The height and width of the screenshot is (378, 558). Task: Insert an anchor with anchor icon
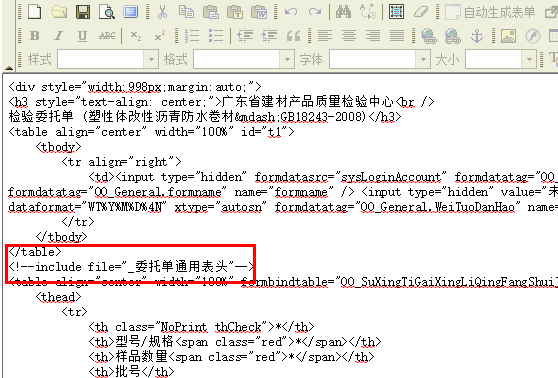(x=477, y=36)
